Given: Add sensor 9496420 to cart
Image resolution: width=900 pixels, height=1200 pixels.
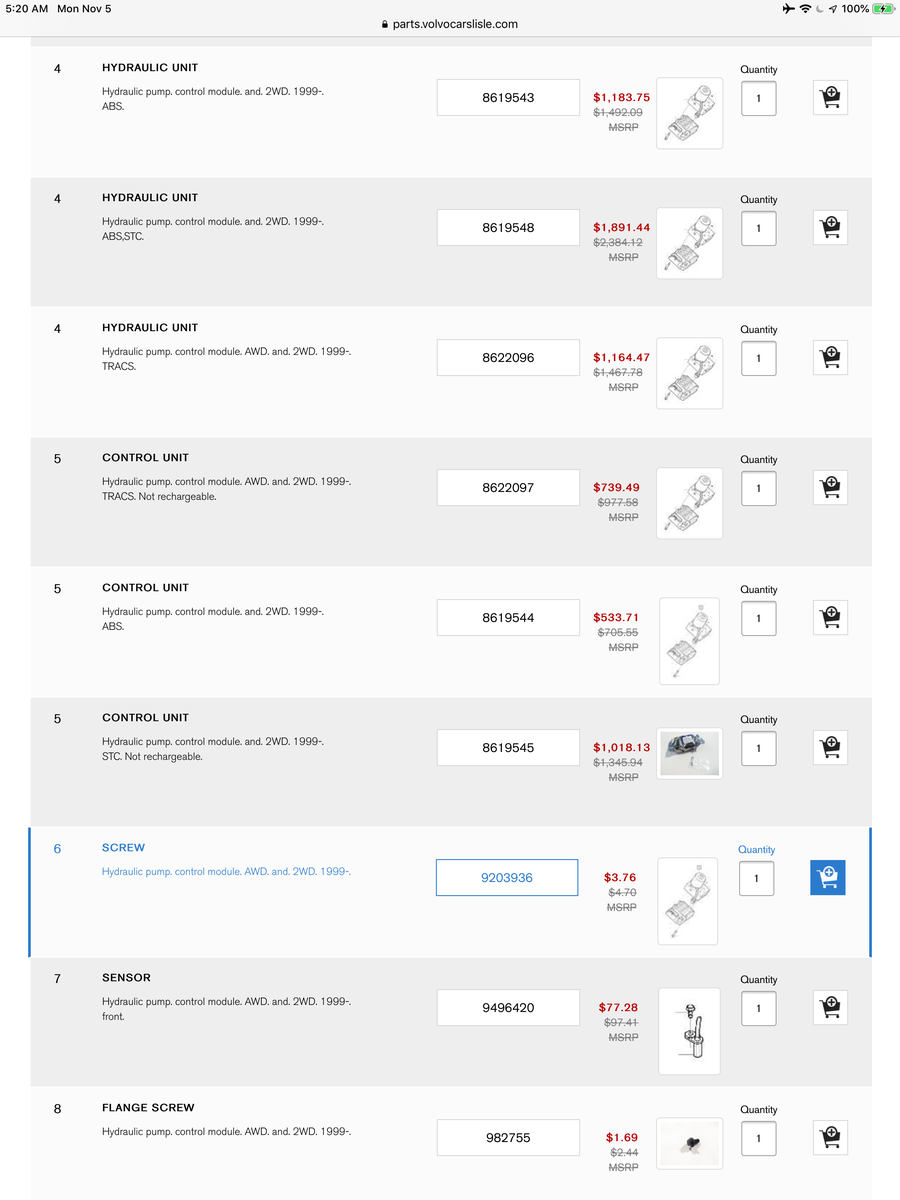Looking at the screenshot, I should 830,1008.
